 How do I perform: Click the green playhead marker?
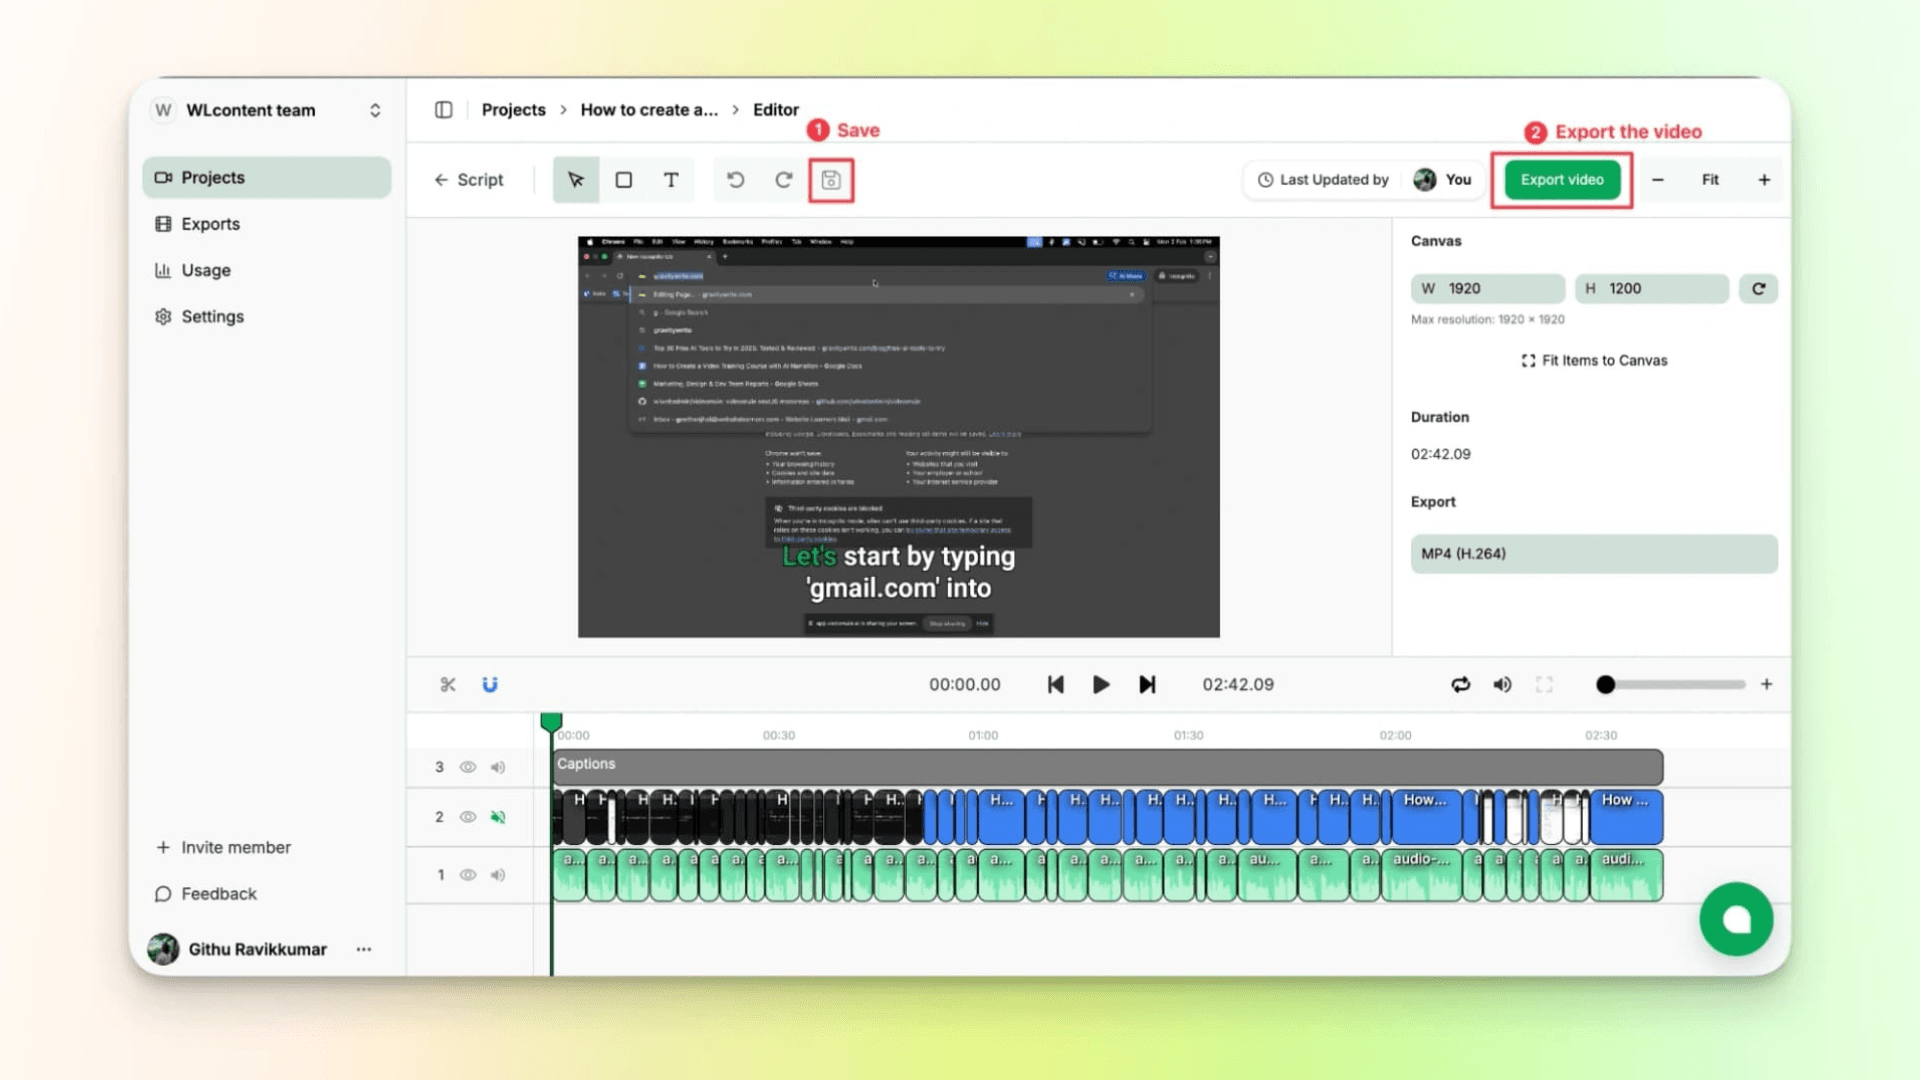[551, 722]
